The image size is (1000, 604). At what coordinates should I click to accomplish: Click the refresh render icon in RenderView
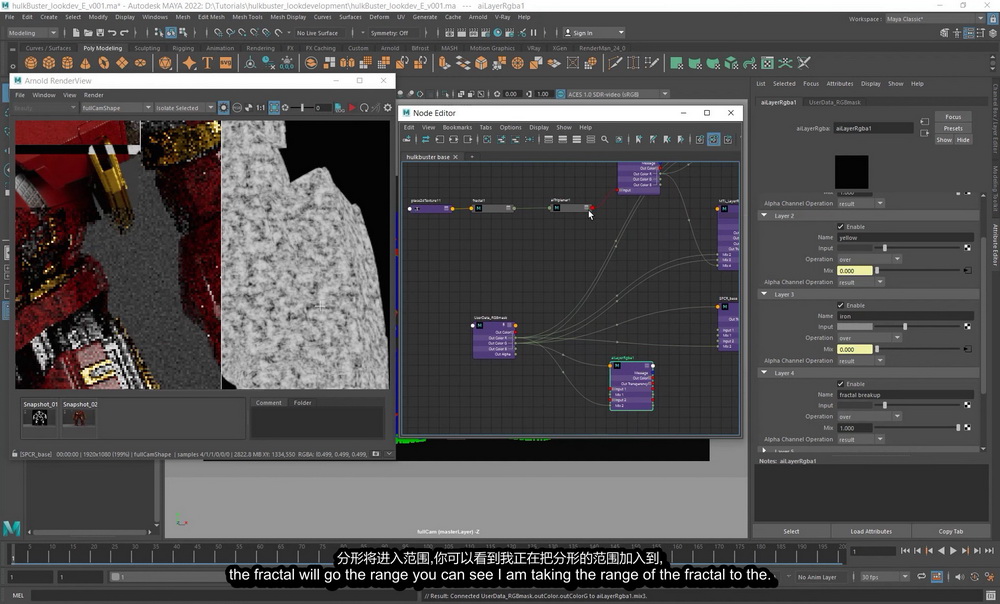point(364,108)
